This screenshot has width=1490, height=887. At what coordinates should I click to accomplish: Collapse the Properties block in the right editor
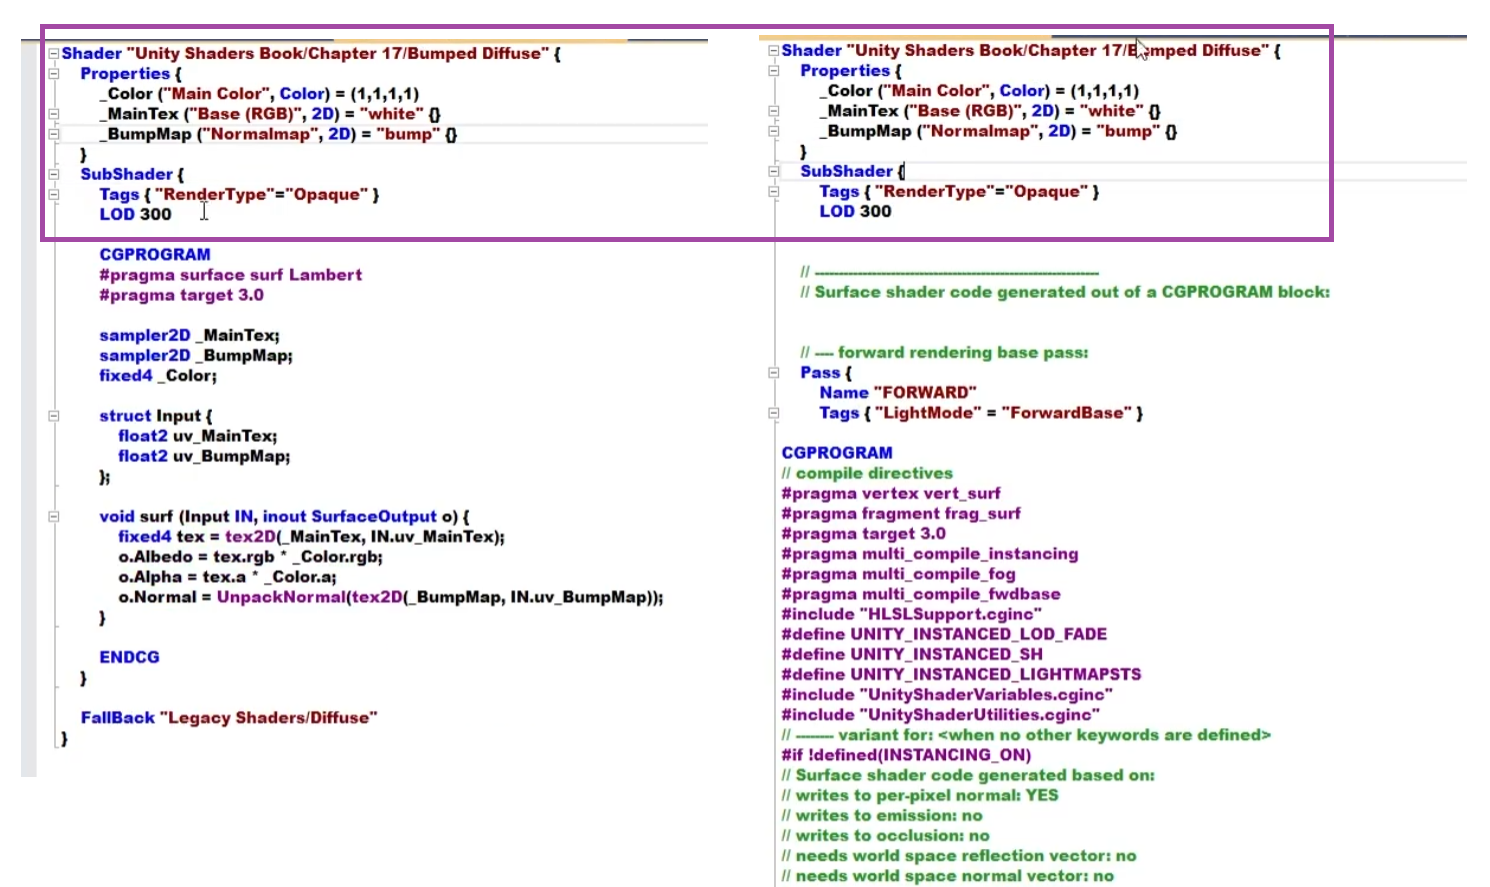[773, 71]
